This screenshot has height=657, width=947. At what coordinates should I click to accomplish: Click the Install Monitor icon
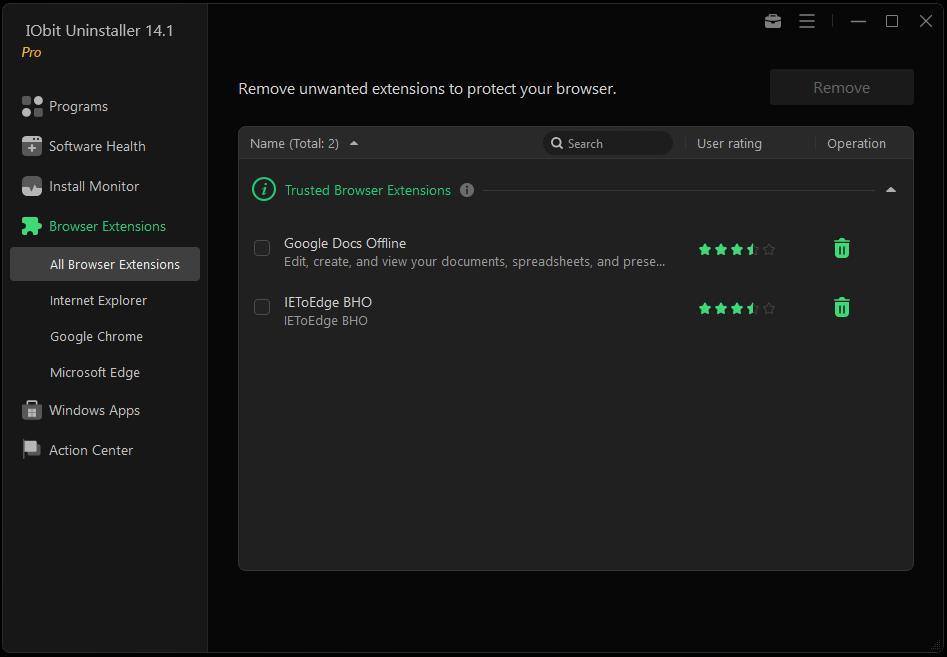click(x=32, y=186)
